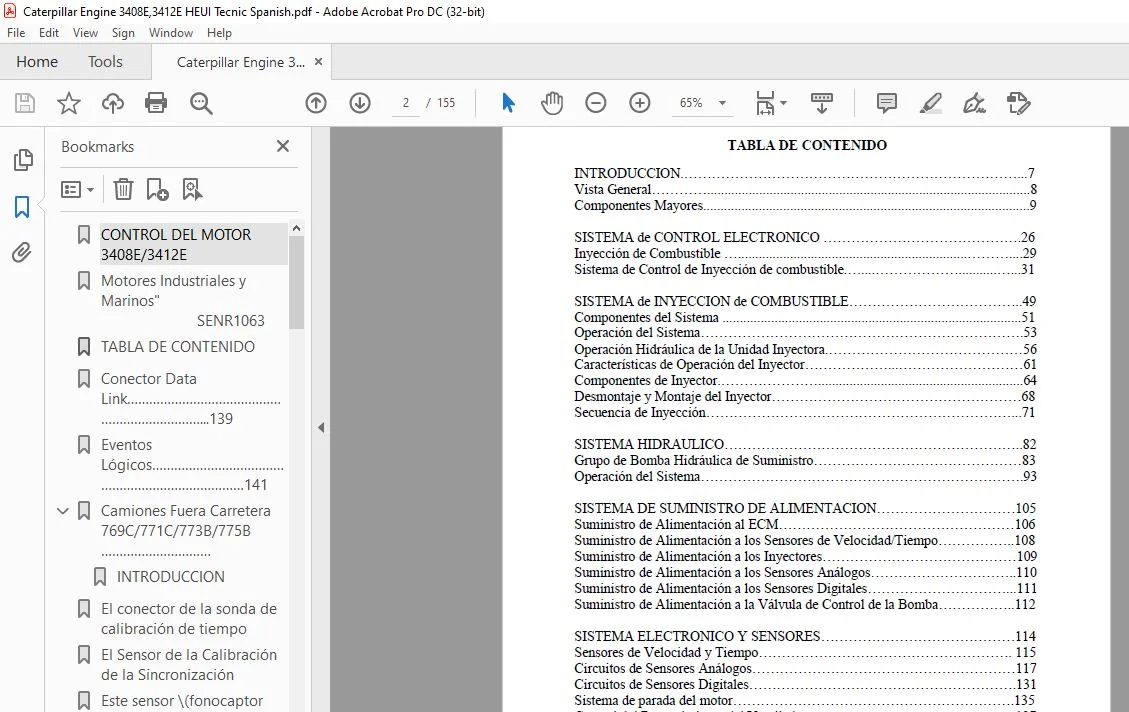Upload the file to cloud storage

[x=112, y=103]
